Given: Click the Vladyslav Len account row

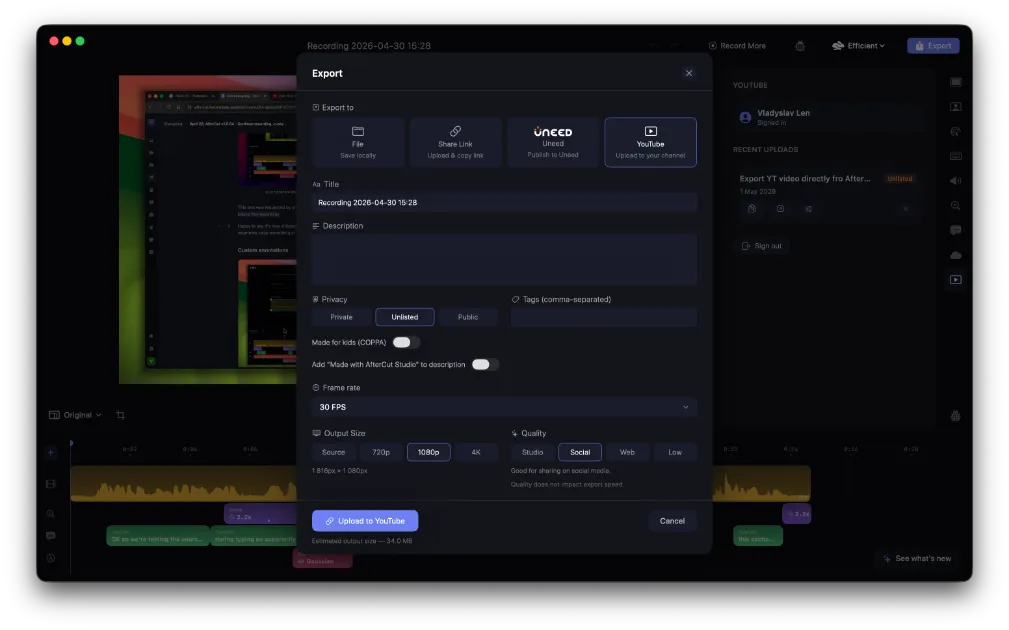Looking at the screenshot, I should (x=828, y=117).
